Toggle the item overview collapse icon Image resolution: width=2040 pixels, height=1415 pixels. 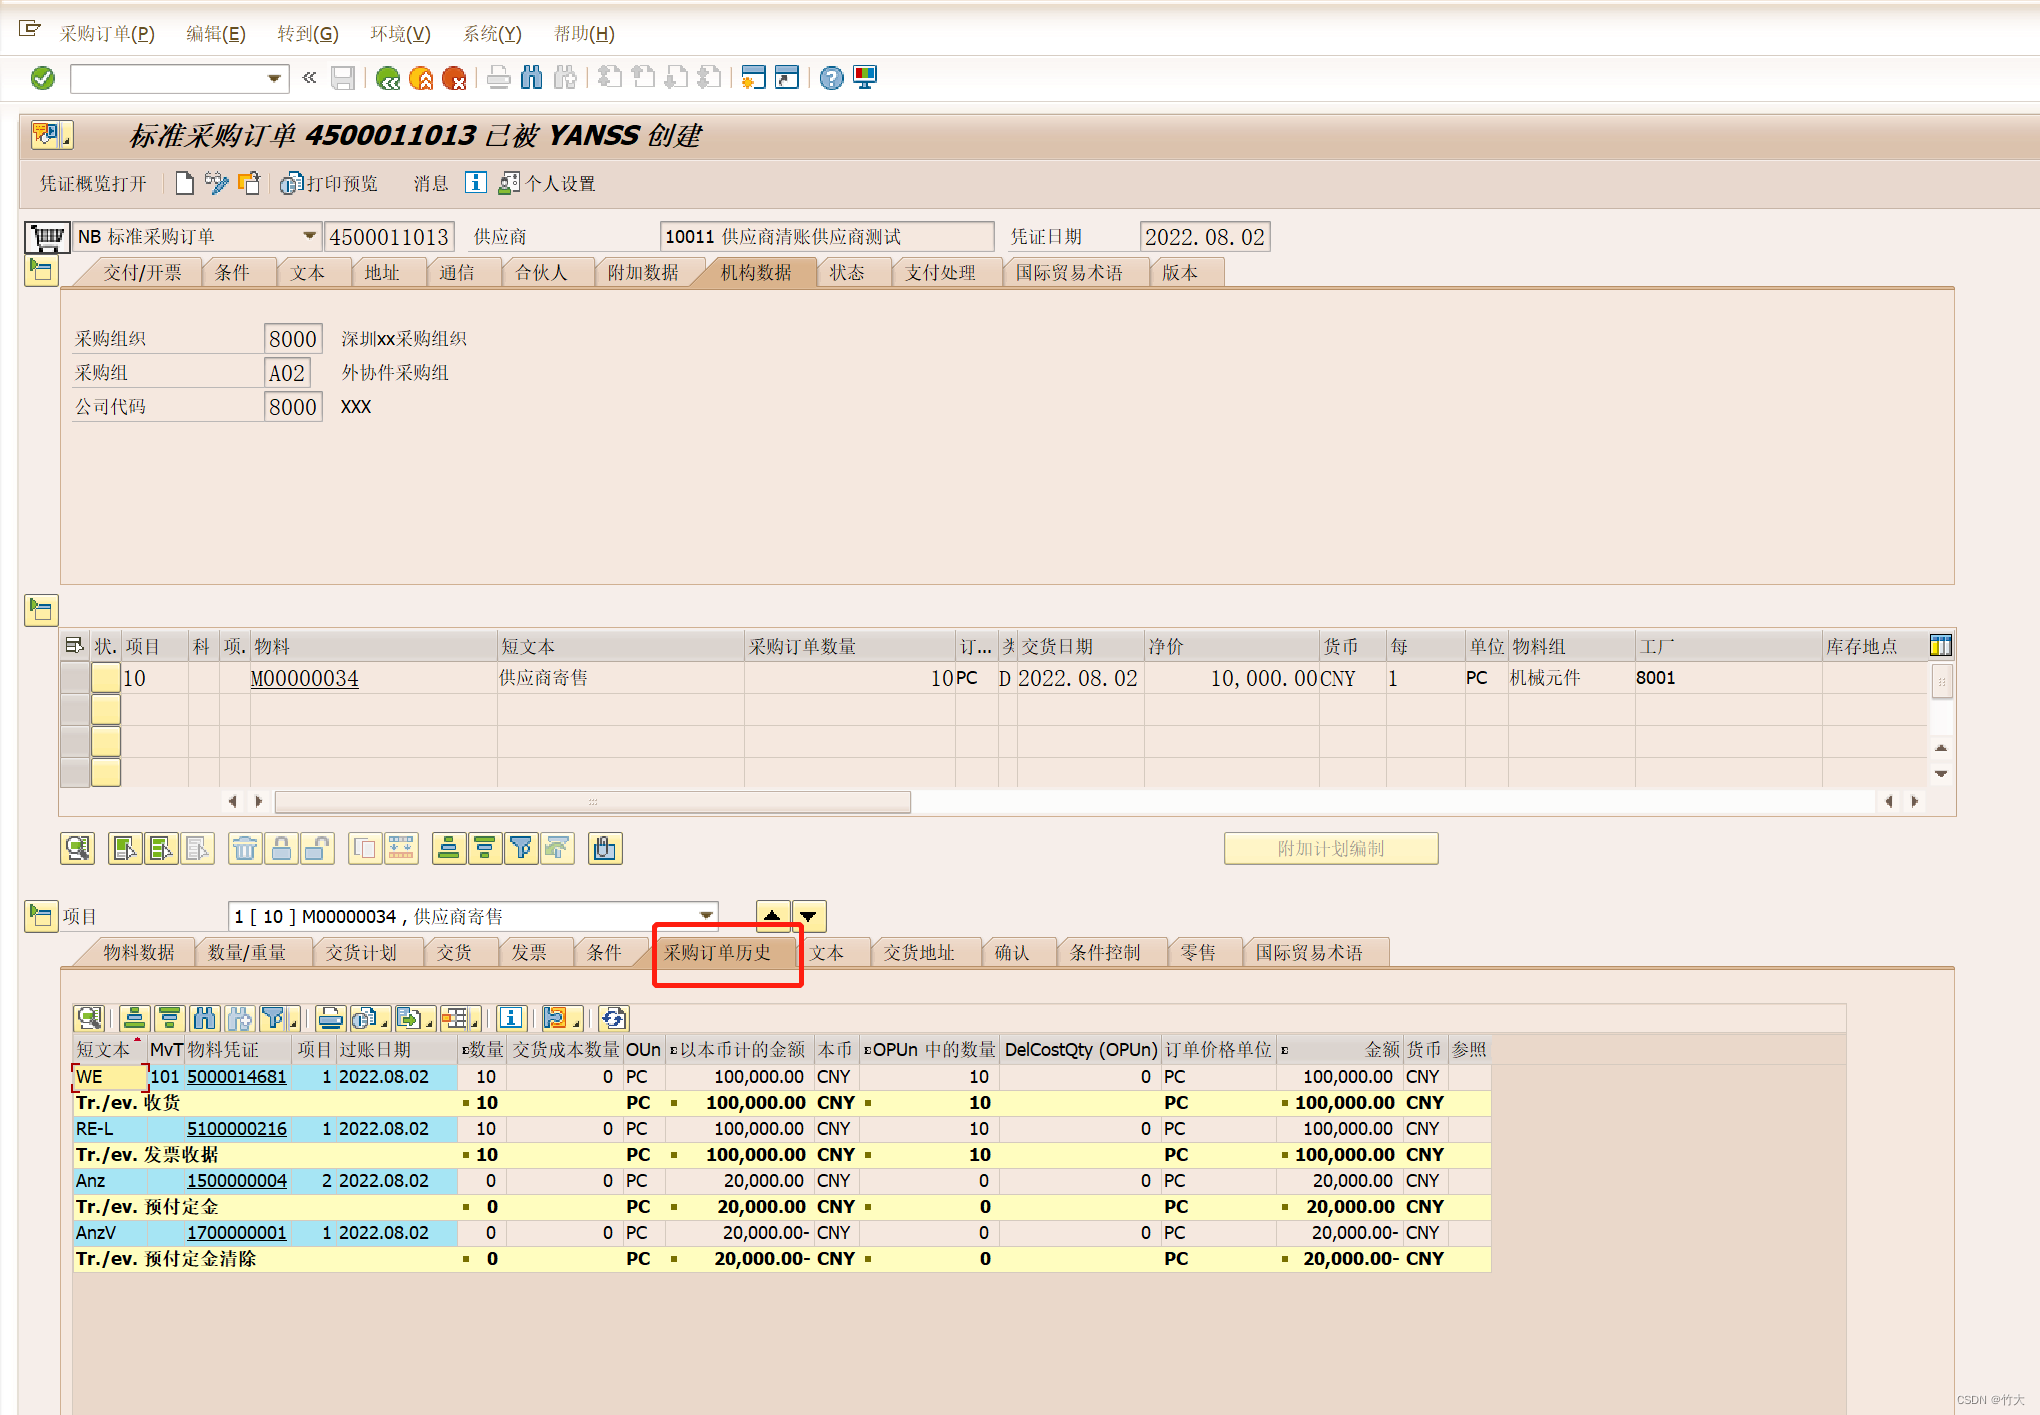41,609
